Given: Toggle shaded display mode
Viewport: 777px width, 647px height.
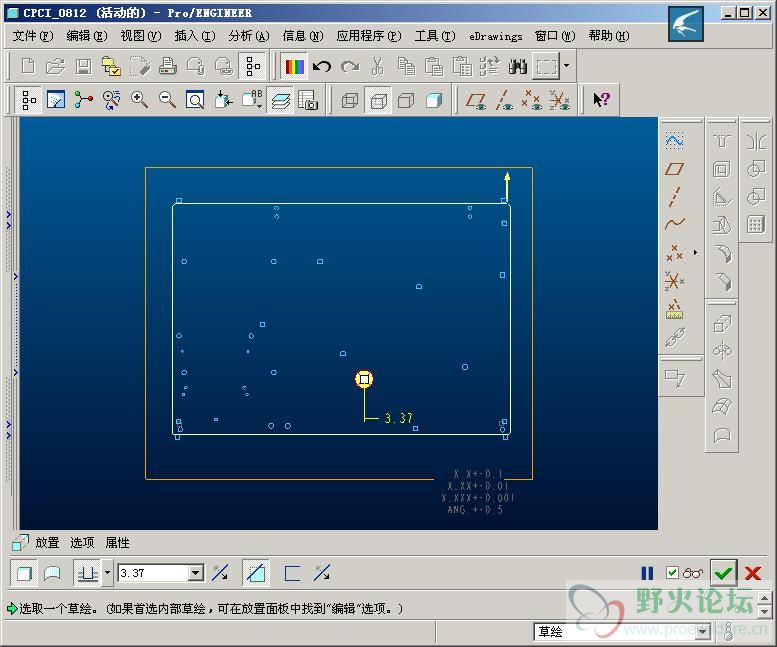Looking at the screenshot, I should coord(434,100).
